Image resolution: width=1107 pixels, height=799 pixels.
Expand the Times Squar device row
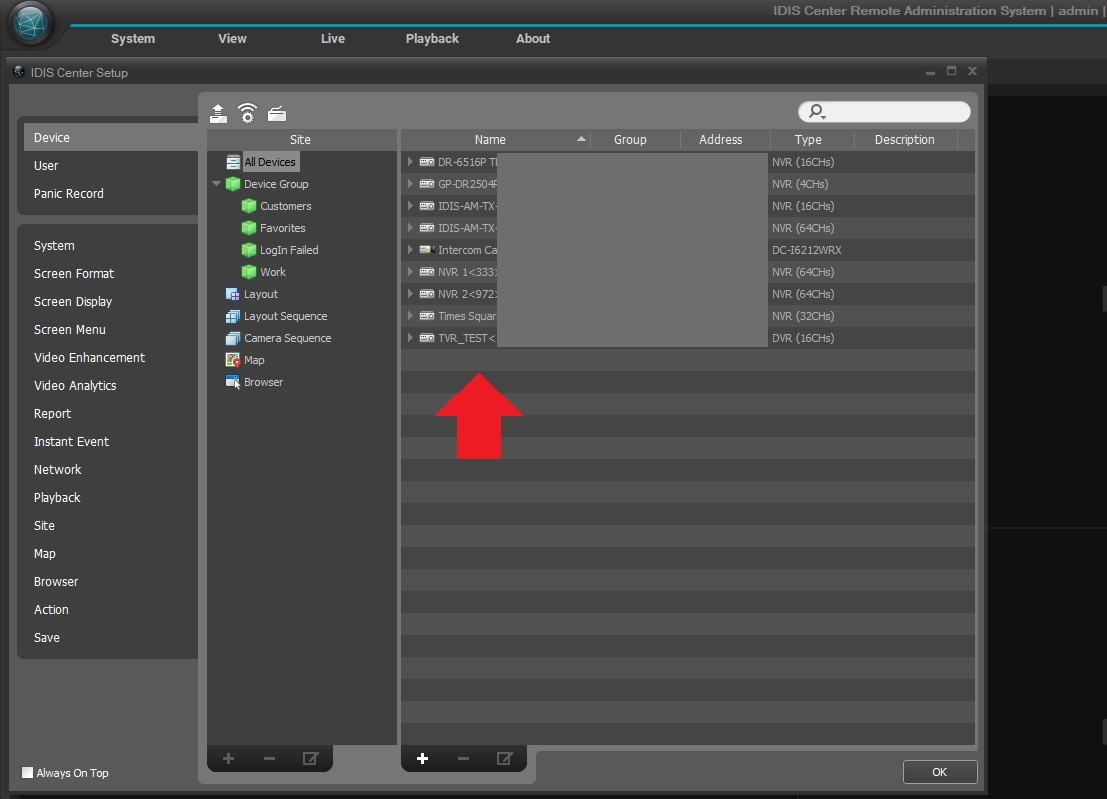[410, 316]
